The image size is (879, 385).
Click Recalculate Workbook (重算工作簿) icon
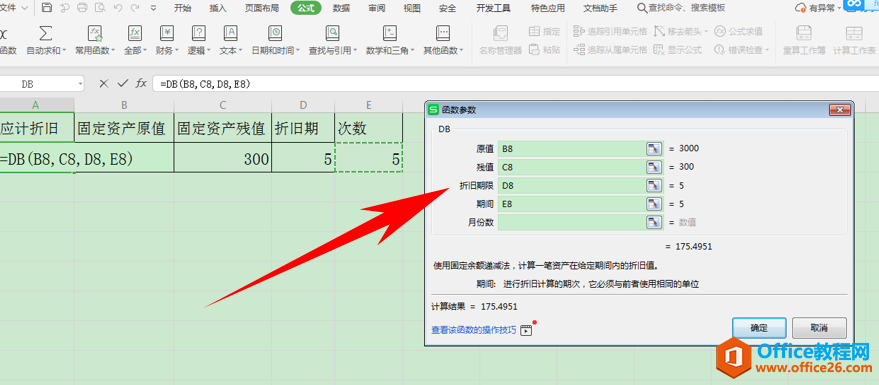tap(804, 33)
